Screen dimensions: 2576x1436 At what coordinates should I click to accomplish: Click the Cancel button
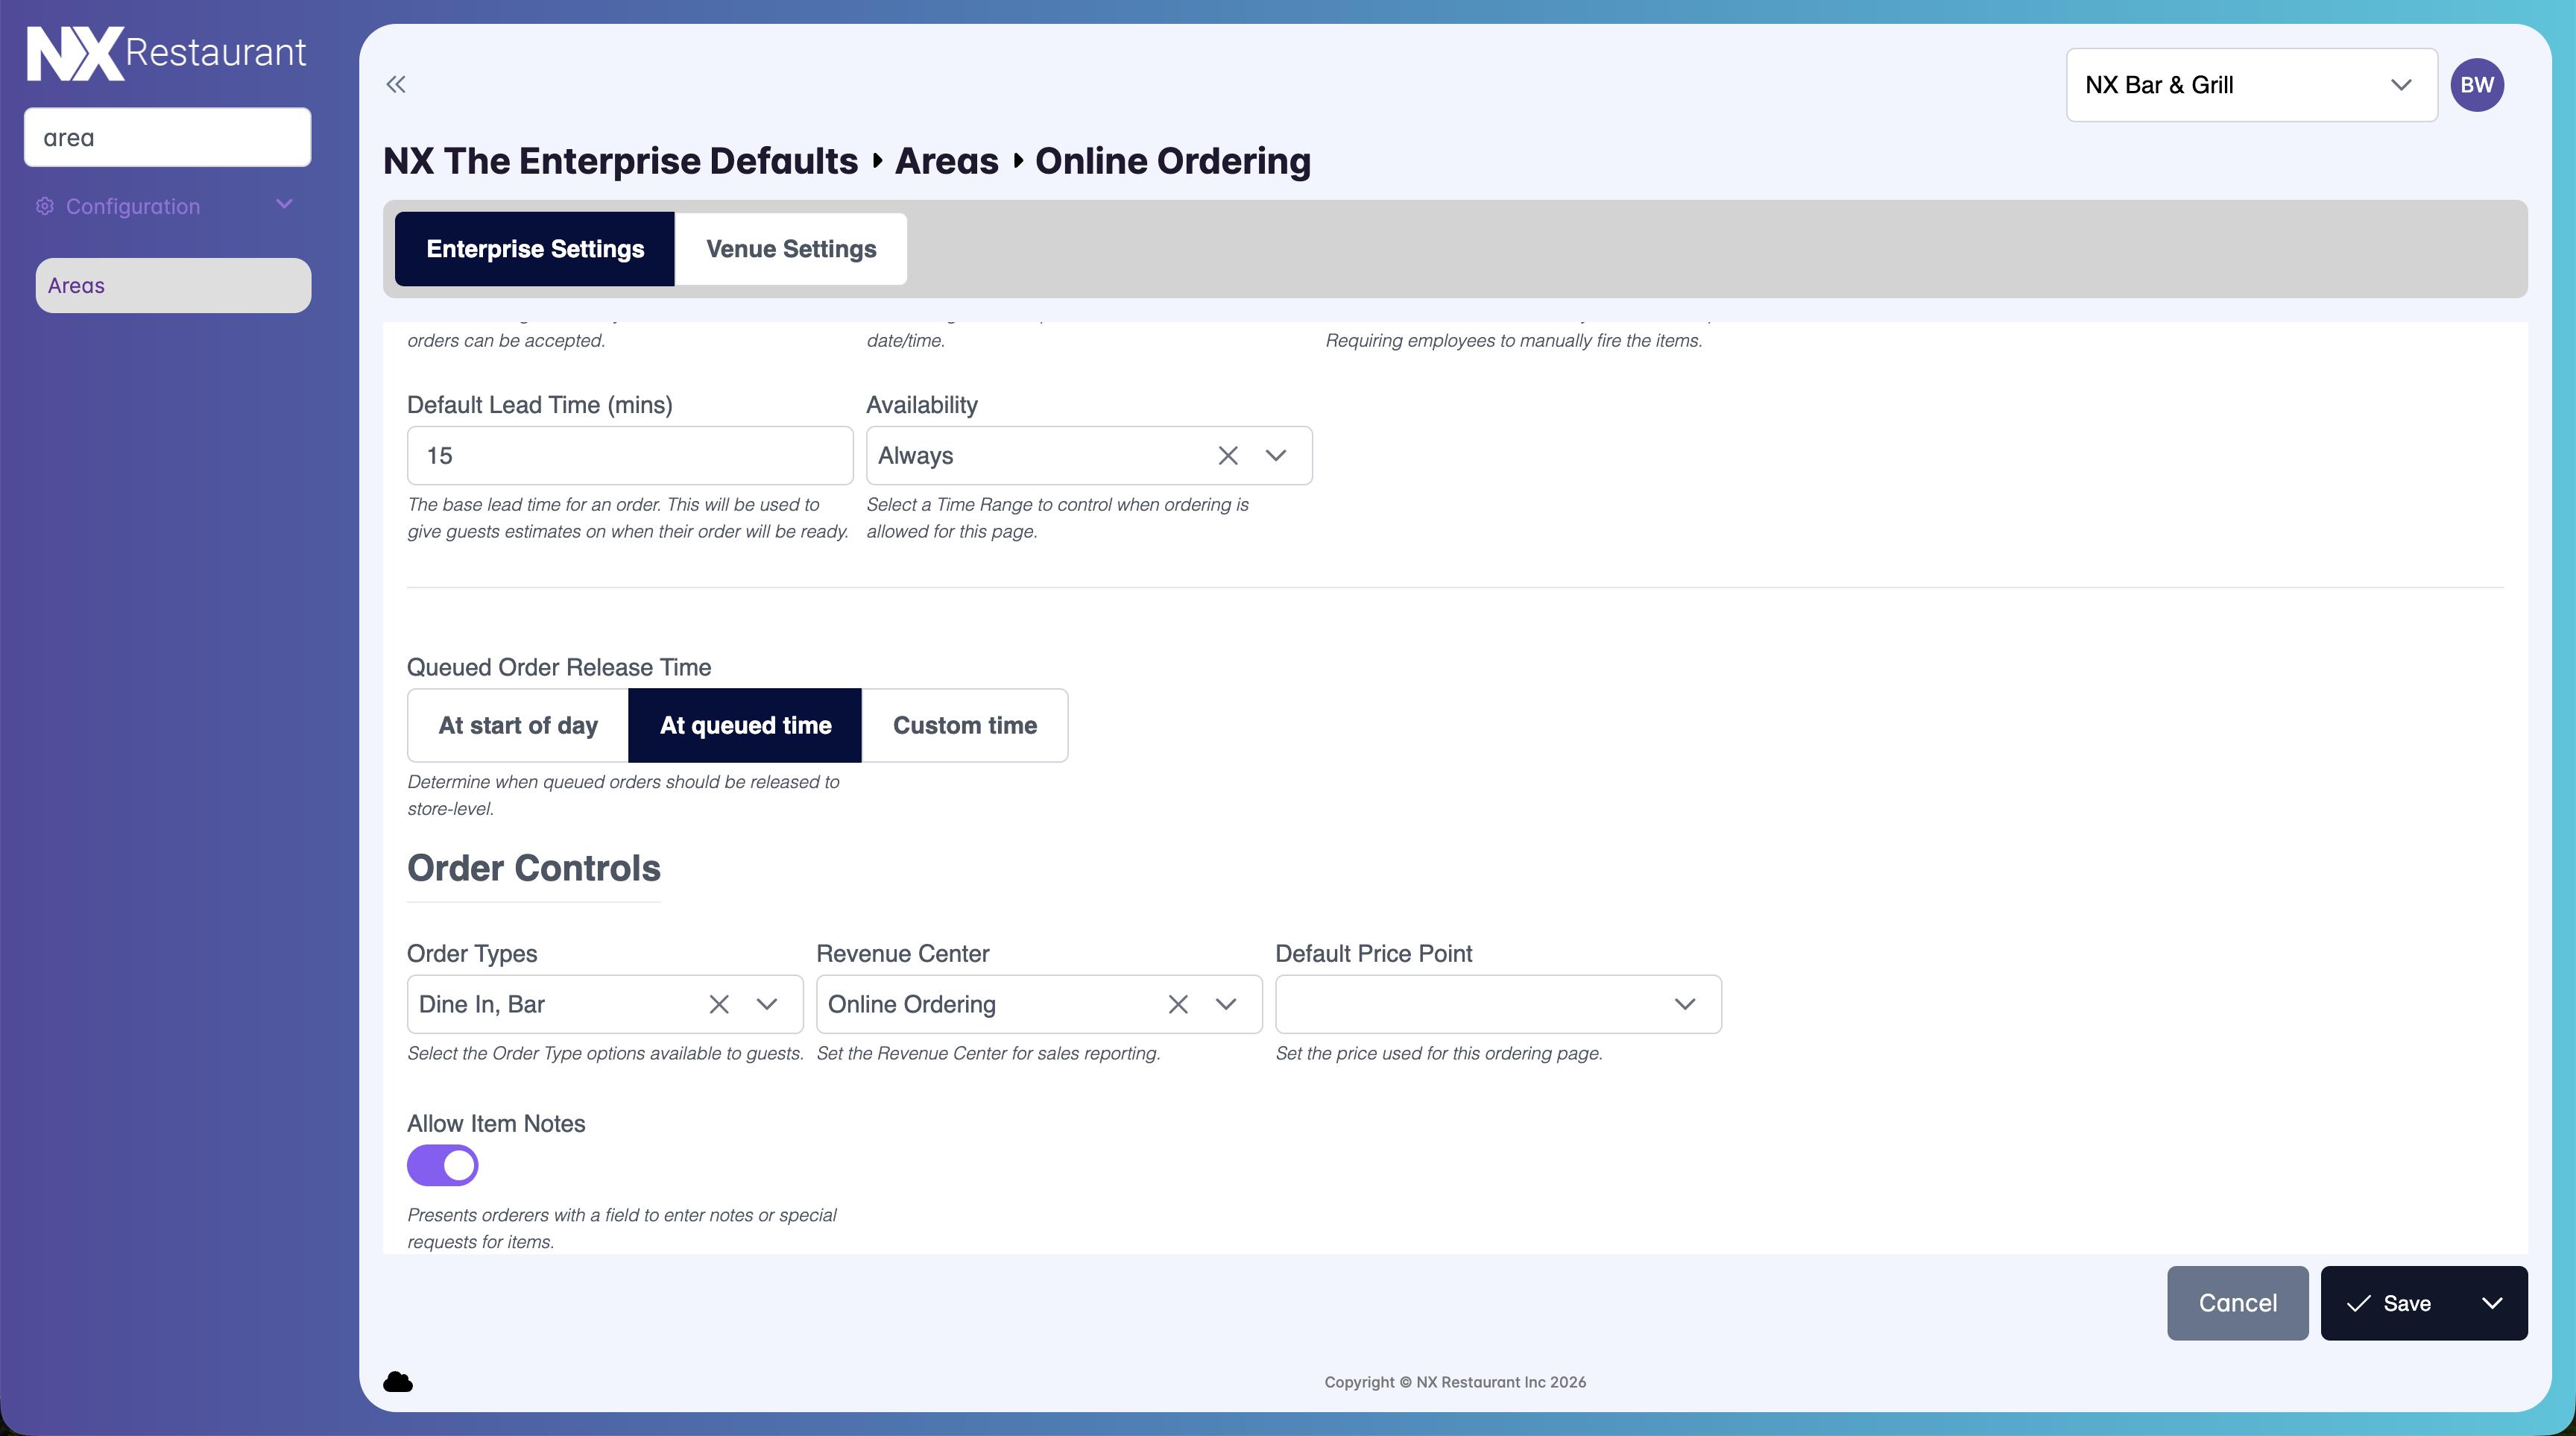pyautogui.click(x=2237, y=1303)
